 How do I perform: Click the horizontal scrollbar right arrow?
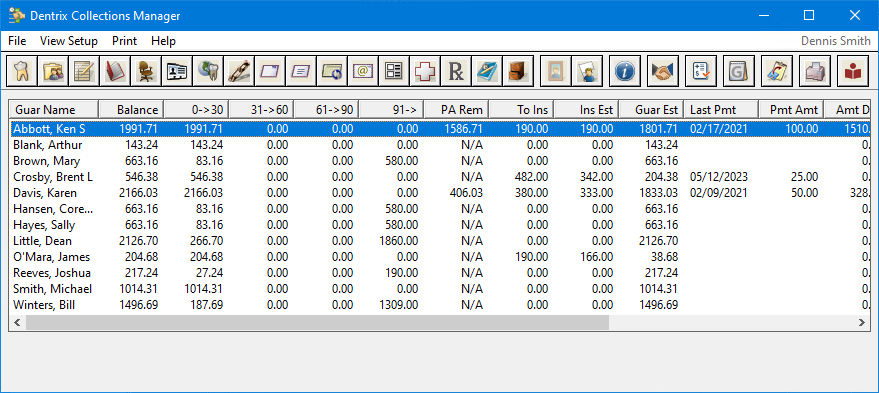[862, 323]
